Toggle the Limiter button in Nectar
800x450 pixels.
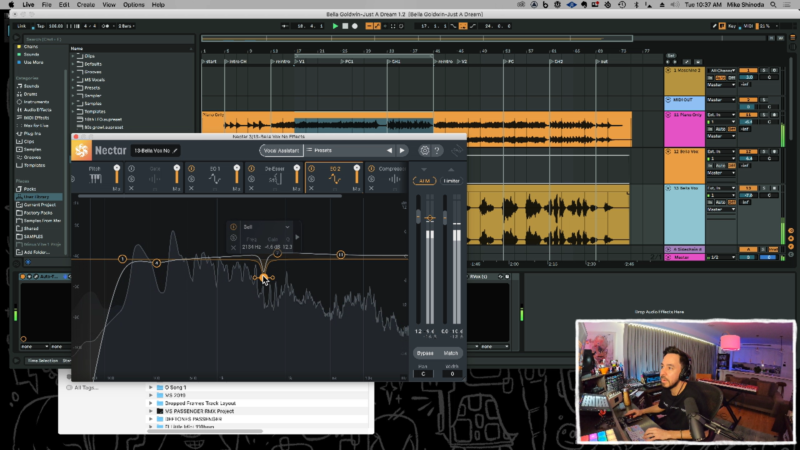(453, 180)
